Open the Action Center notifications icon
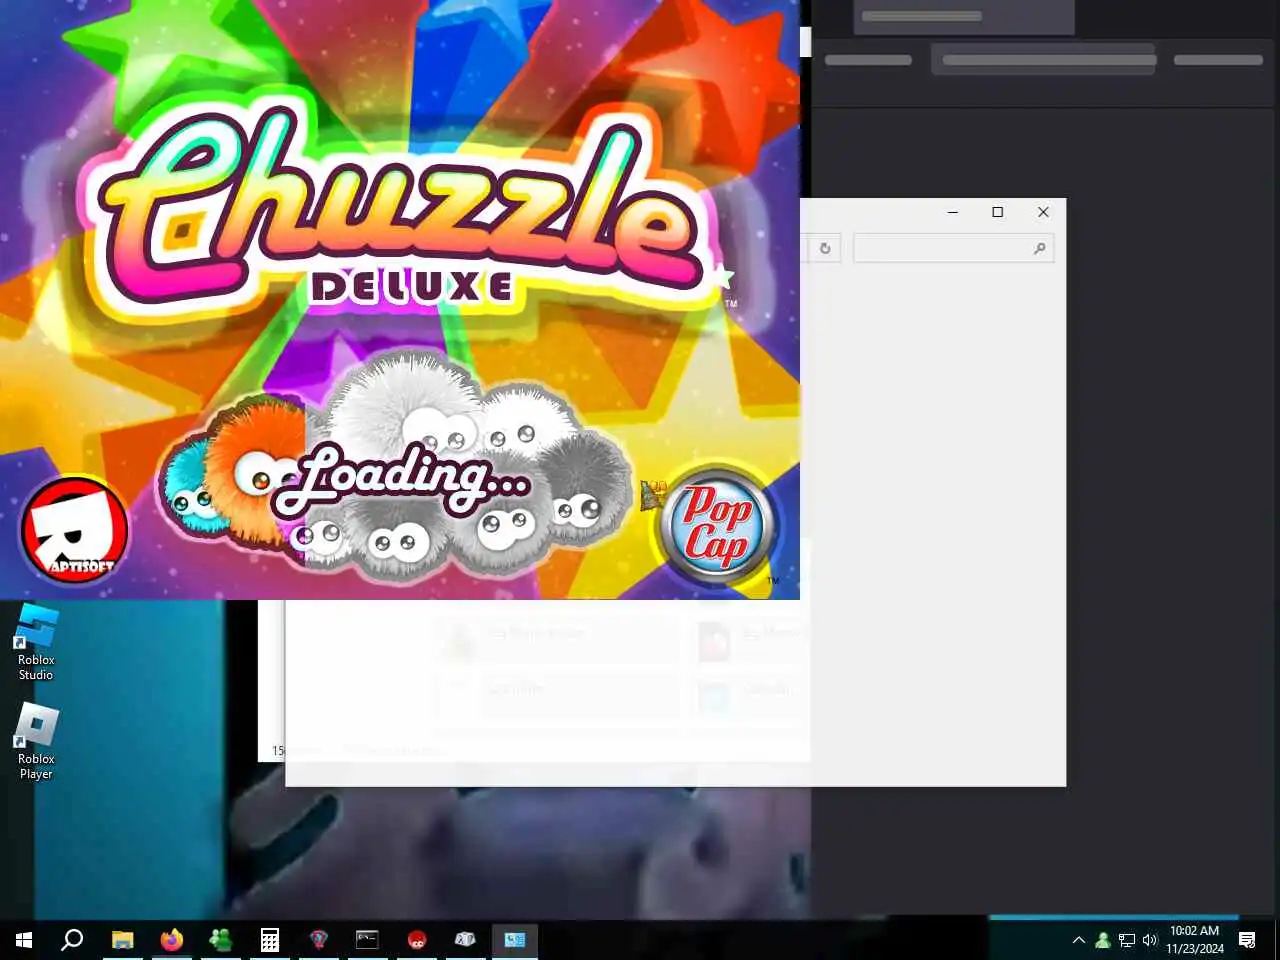 (1247, 940)
